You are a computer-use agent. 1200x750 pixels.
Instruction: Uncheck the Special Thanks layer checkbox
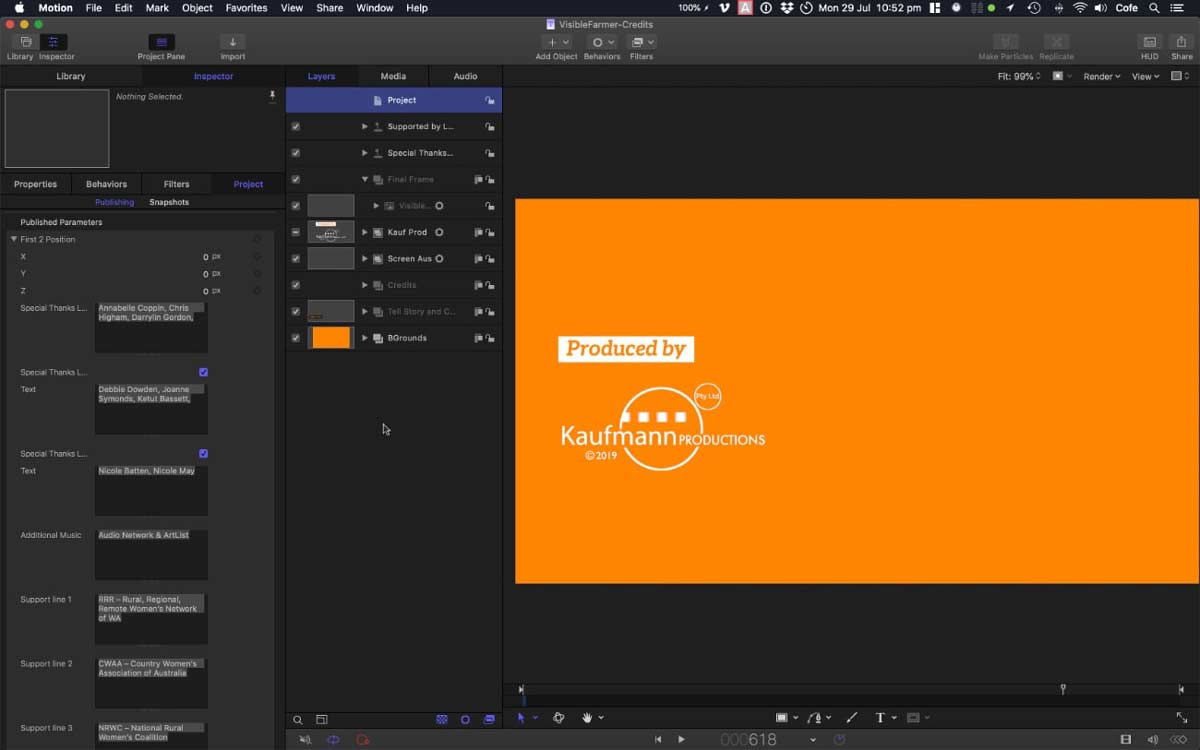pos(296,153)
